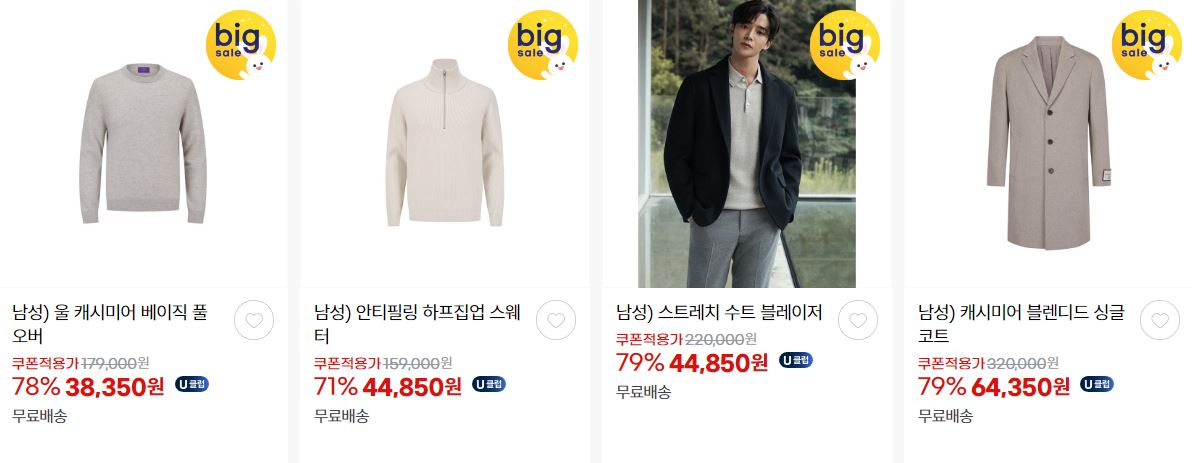1192x463 pixels.
Task: Click big sale badge on blazer photo
Action: (845, 45)
